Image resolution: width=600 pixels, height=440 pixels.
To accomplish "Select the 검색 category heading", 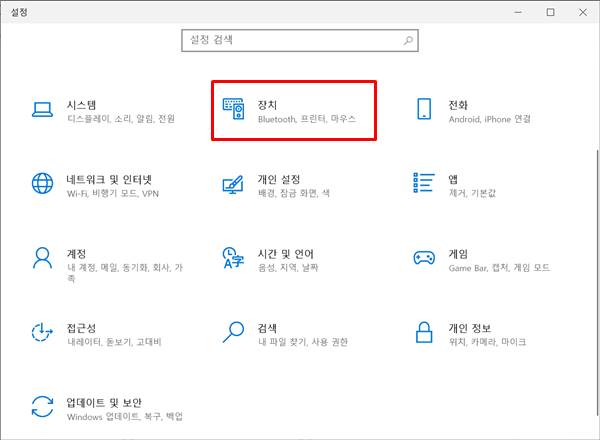I will click(267, 328).
